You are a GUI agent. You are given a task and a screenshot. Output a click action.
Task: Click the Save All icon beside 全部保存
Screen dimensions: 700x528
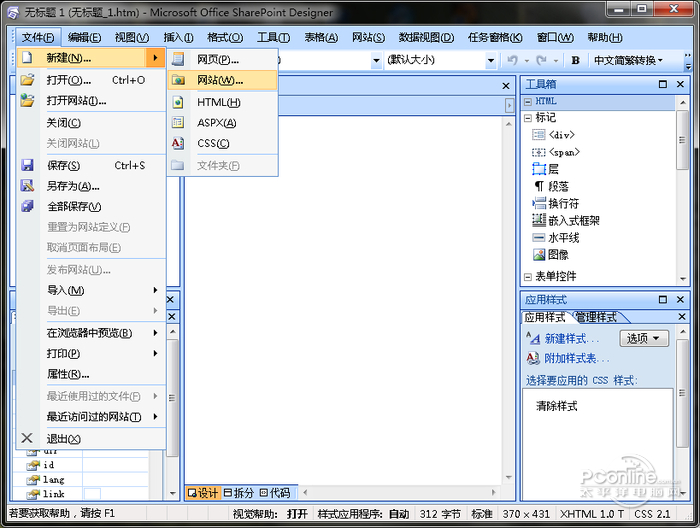click(27, 206)
